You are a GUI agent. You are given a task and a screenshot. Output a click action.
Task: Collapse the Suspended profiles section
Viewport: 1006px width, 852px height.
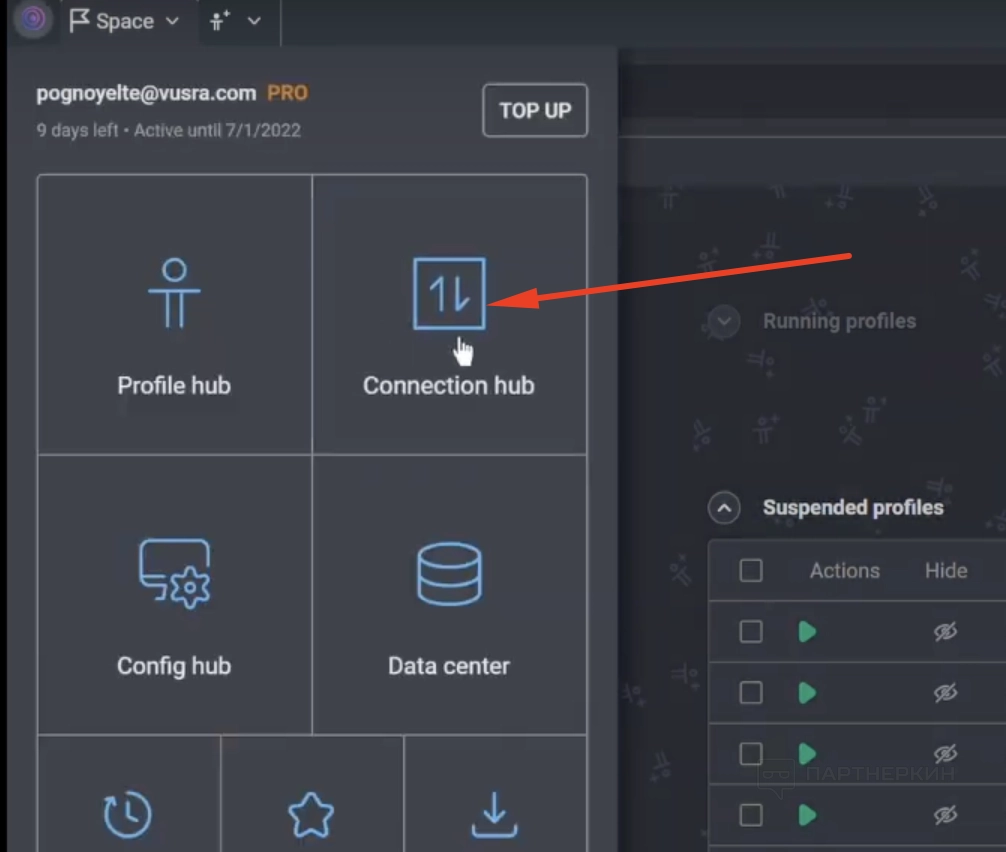(724, 508)
